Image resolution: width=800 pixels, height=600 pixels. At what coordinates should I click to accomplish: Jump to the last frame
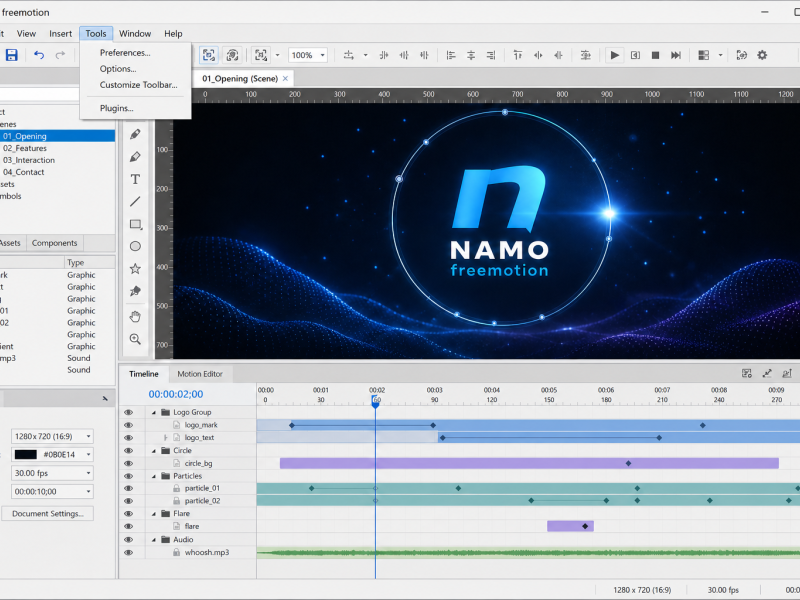pos(676,55)
